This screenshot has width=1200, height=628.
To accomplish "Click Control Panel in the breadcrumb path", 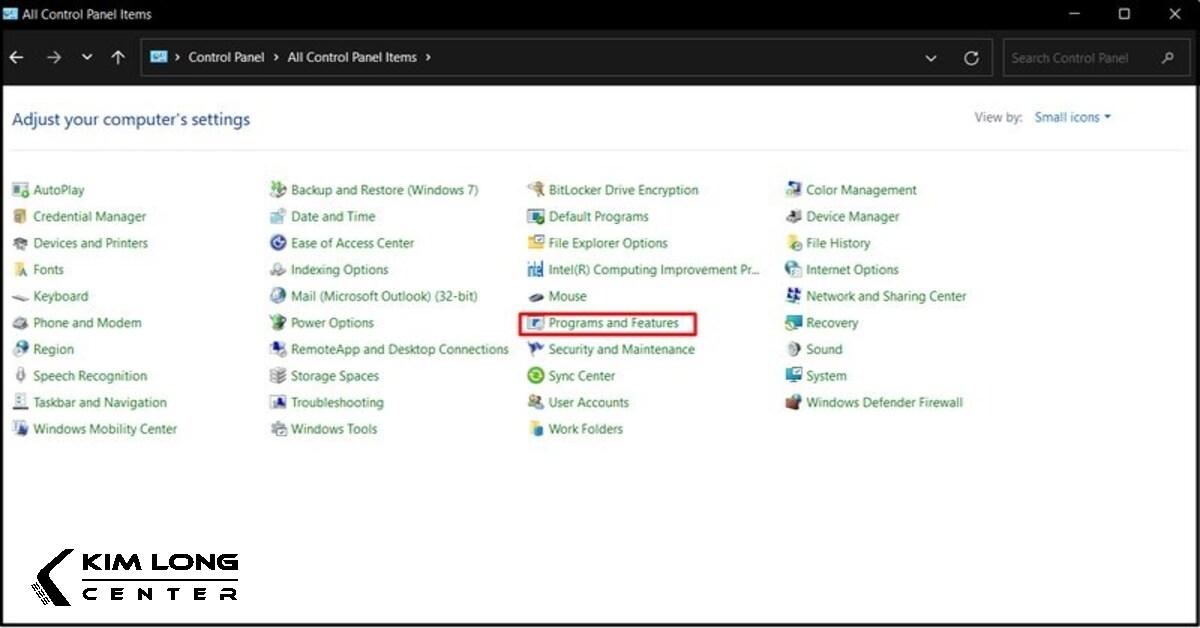I will [x=228, y=58].
